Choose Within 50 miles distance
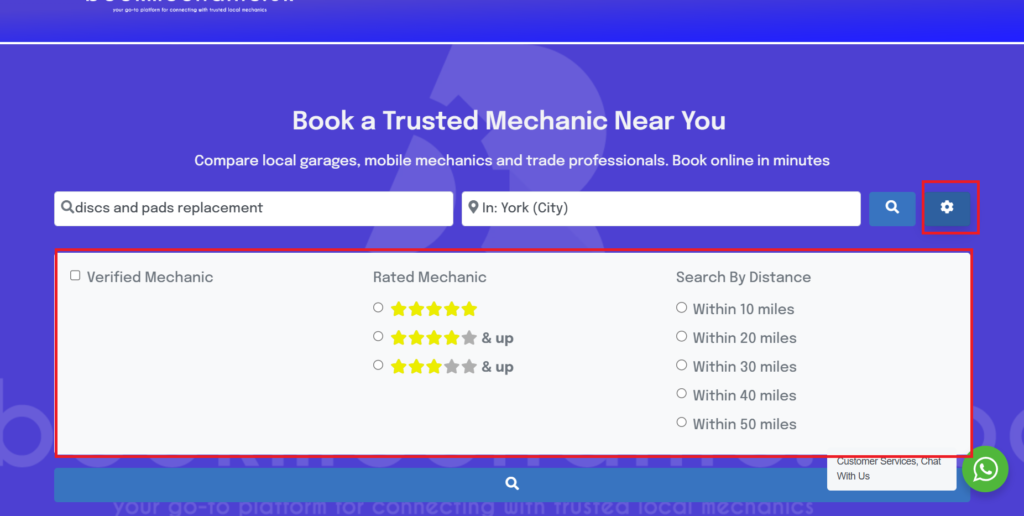The height and width of the screenshot is (516, 1024). (681, 423)
